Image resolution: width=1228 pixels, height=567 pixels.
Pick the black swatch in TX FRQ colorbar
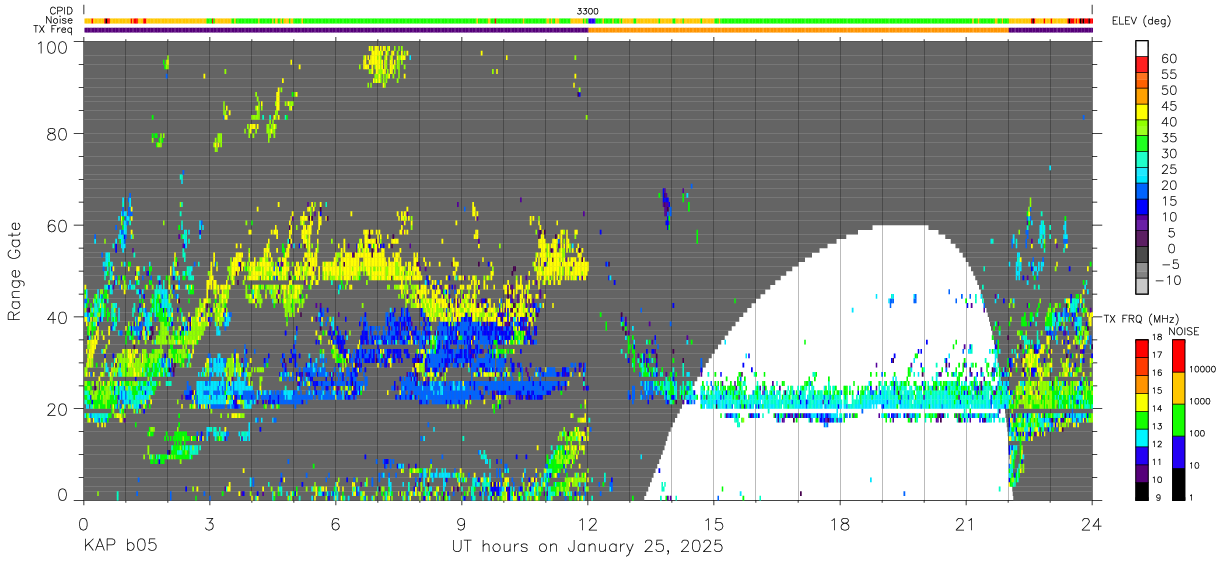1141,489
